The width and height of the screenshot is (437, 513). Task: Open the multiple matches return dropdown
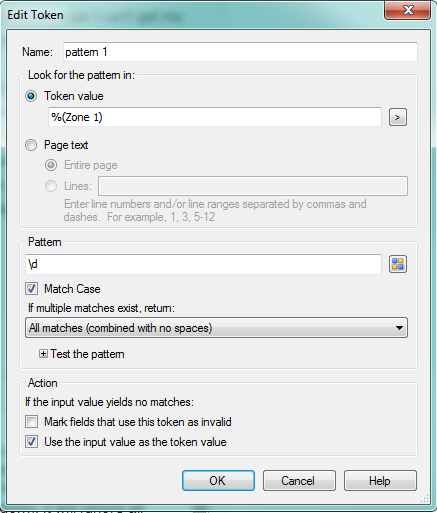[216, 328]
